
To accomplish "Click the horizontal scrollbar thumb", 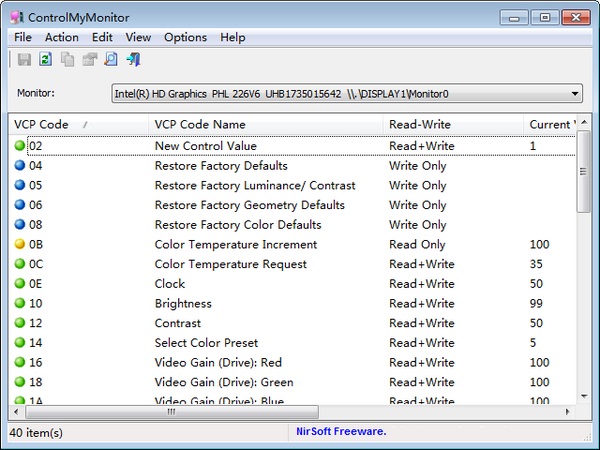I will pos(170,411).
